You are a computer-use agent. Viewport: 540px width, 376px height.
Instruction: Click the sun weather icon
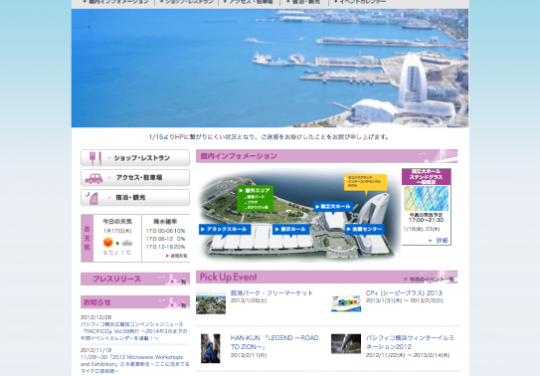pyautogui.click(x=108, y=242)
